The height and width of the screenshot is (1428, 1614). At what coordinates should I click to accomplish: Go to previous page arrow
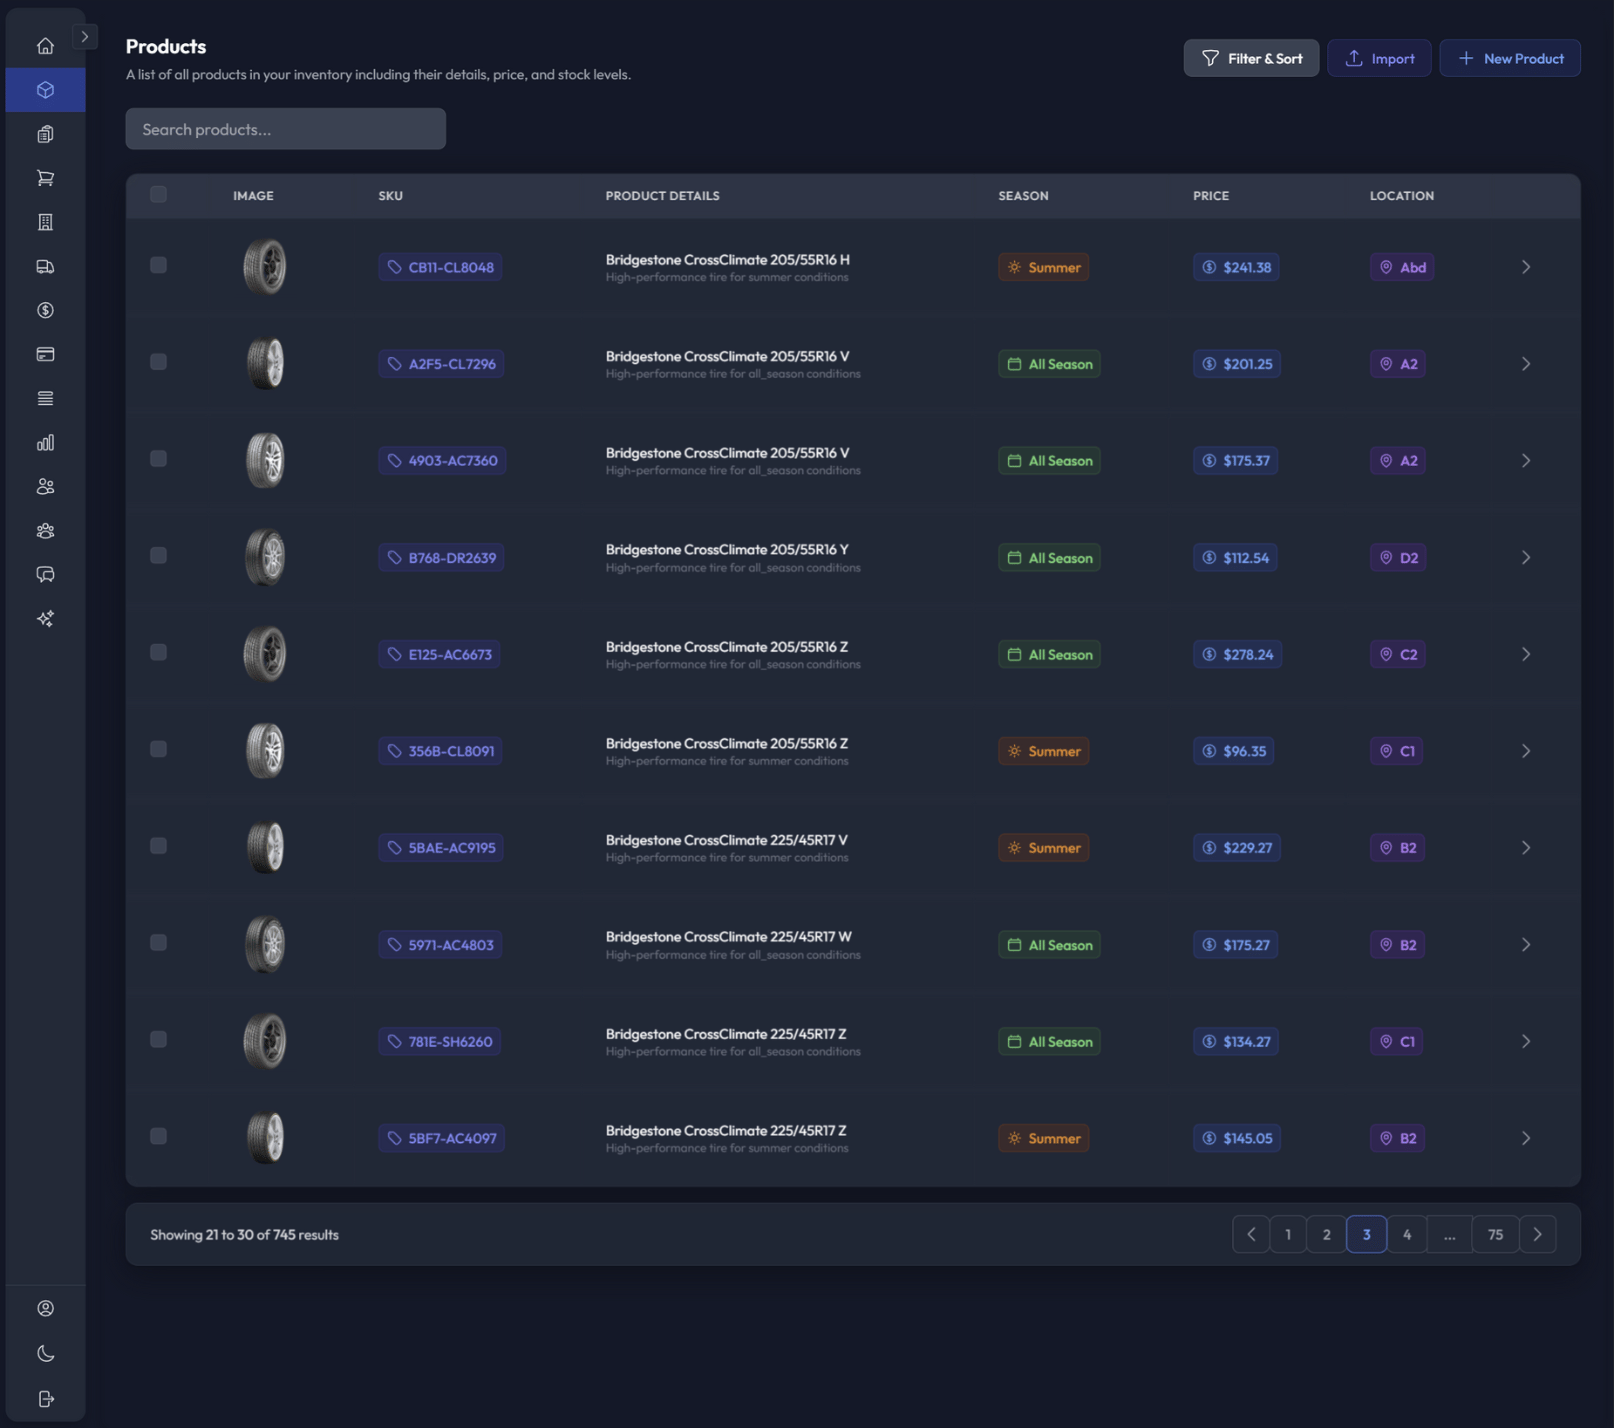(x=1251, y=1235)
